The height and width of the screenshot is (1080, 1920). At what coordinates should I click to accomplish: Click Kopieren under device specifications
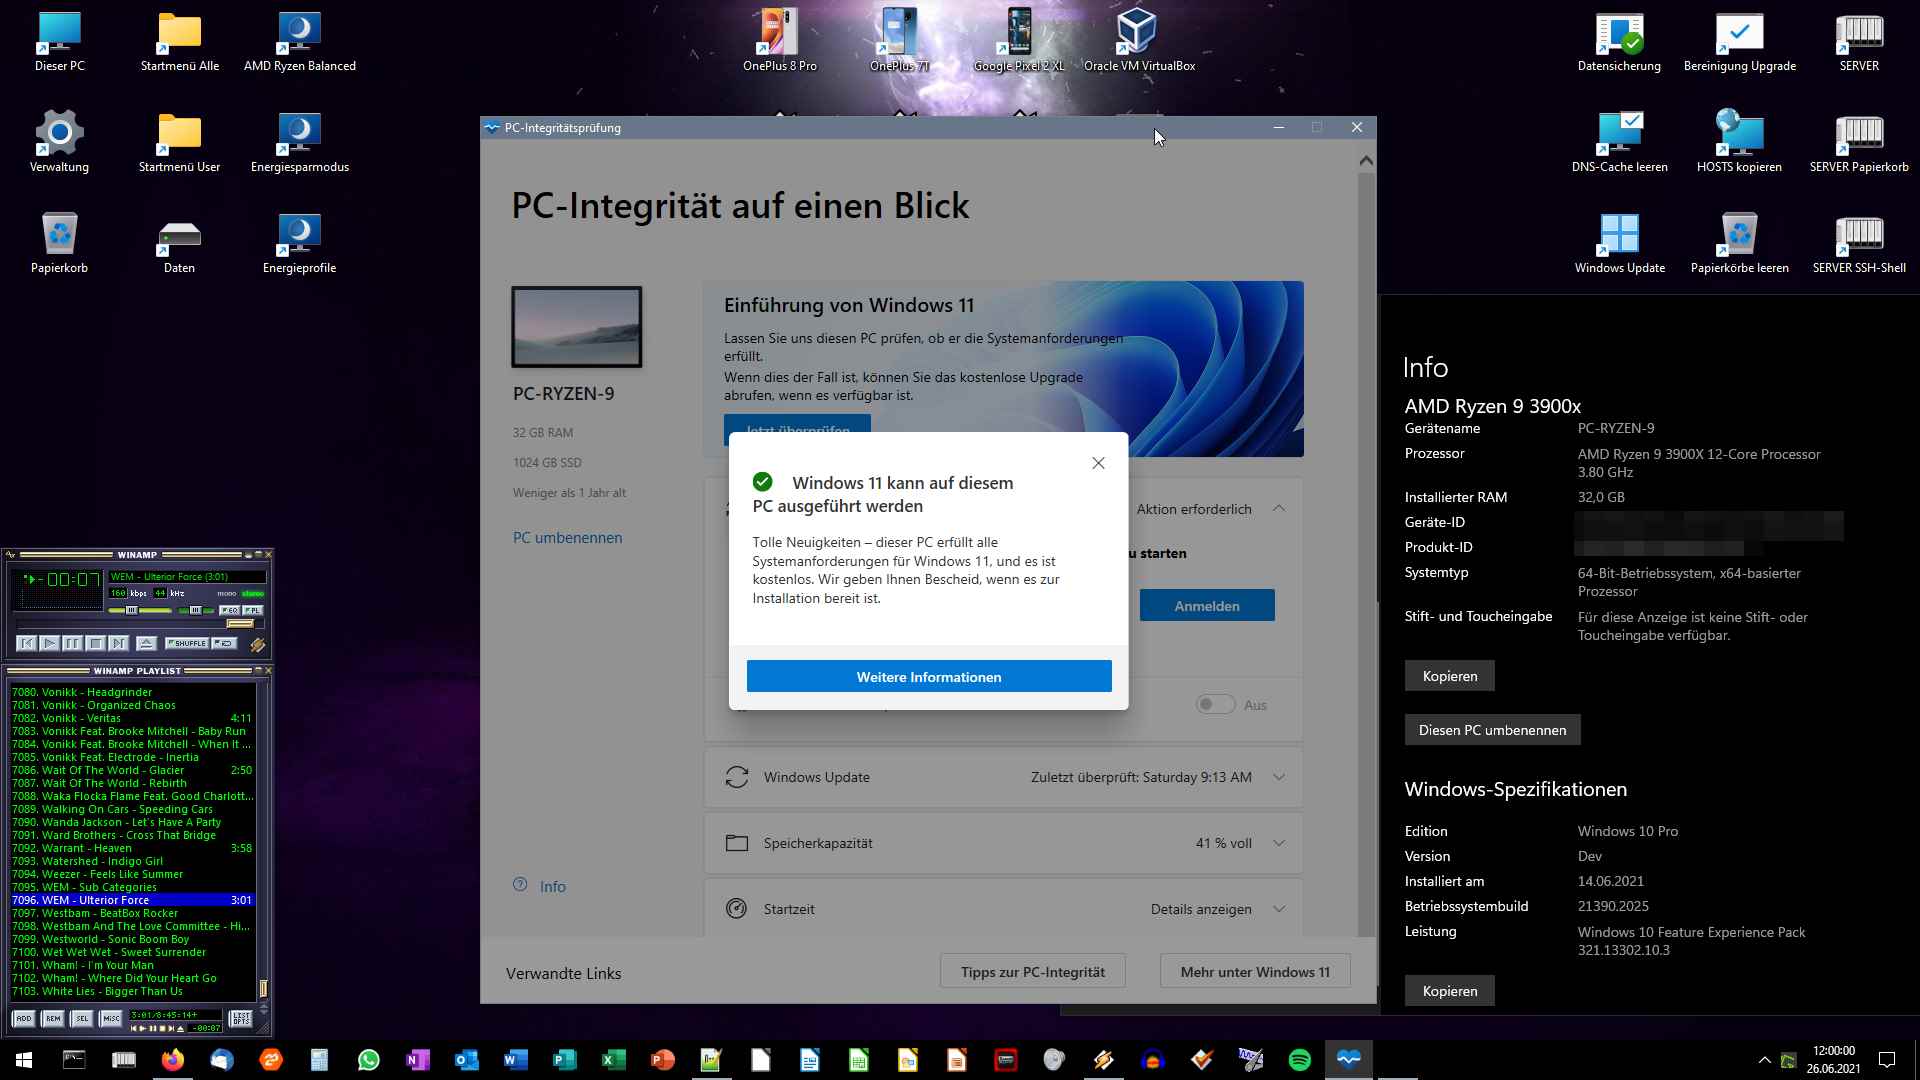coord(1449,675)
